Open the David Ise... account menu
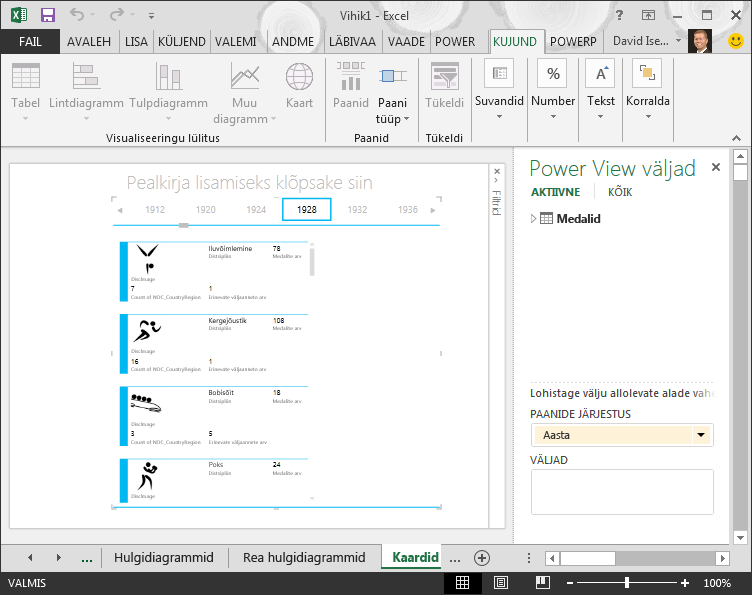 point(646,41)
